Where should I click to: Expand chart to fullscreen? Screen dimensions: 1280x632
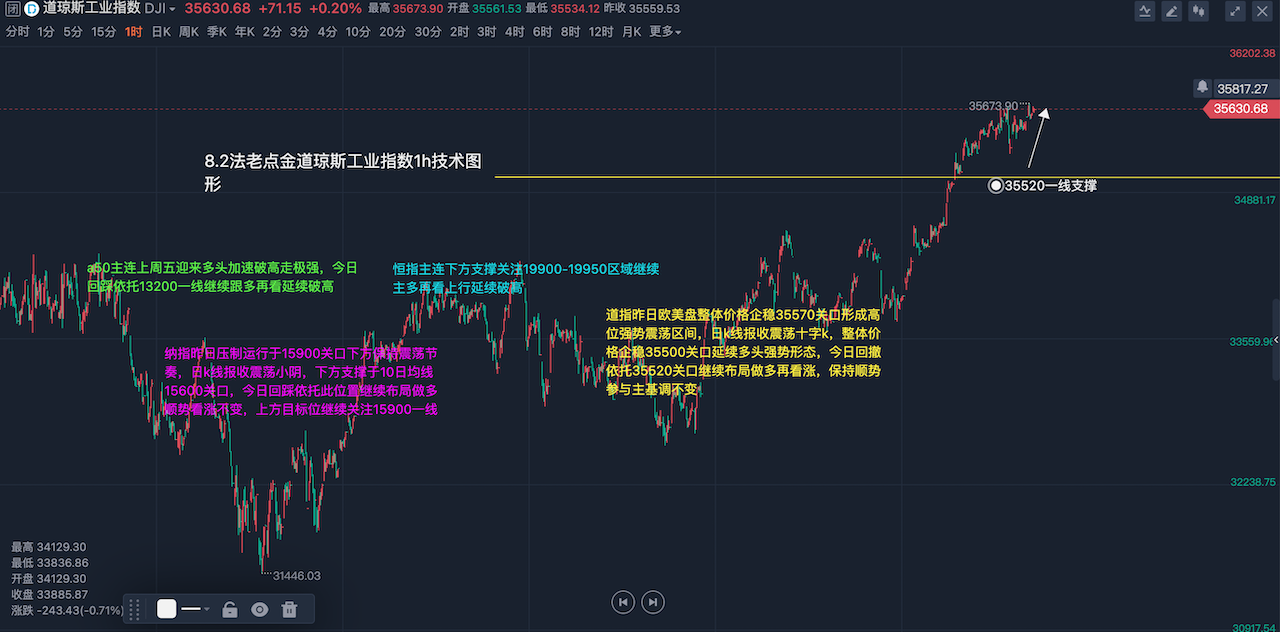pyautogui.click(x=1236, y=11)
